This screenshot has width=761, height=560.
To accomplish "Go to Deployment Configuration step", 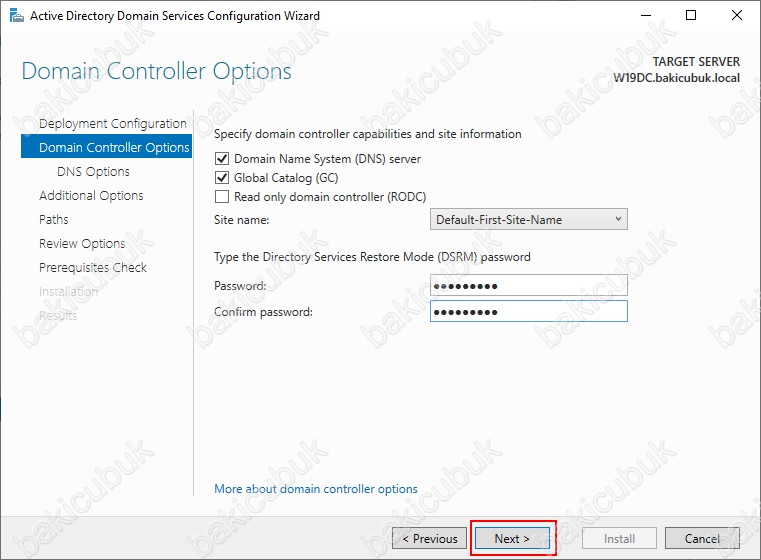I will [113, 123].
